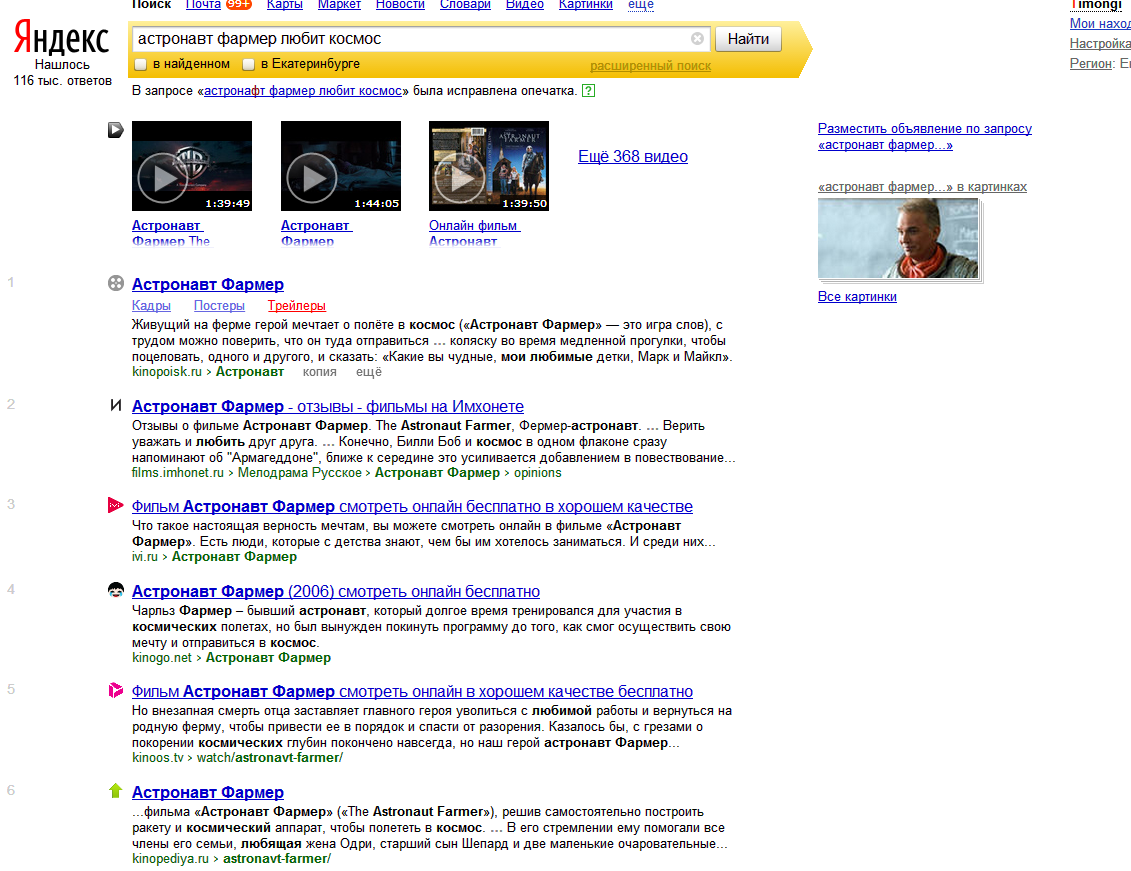Click the Яндекс logo
Viewport: 1131px width, 871px height.
[x=61, y=38]
